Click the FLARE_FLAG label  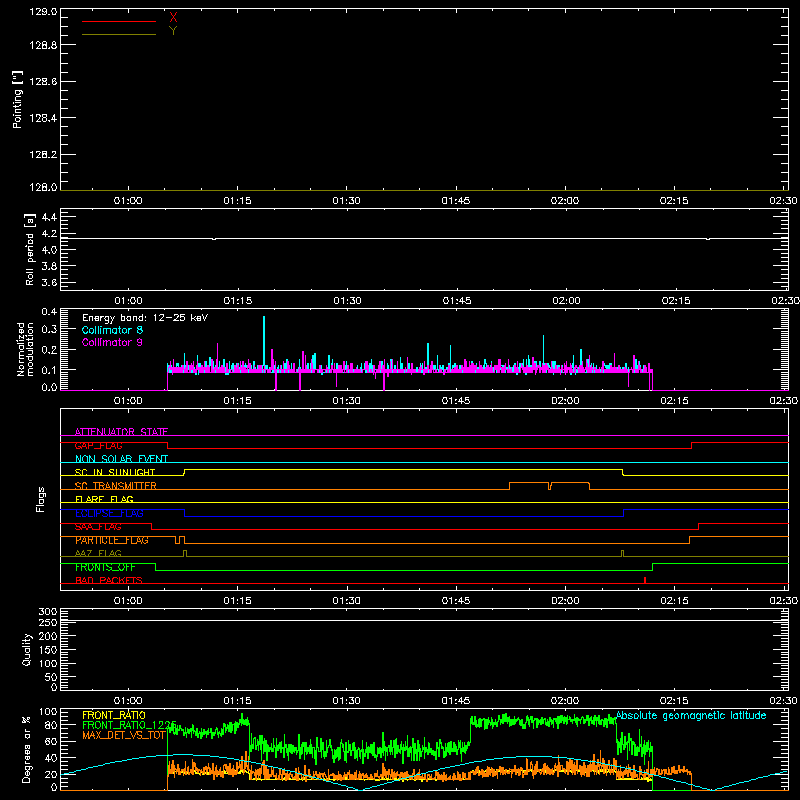(x=104, y=499)
